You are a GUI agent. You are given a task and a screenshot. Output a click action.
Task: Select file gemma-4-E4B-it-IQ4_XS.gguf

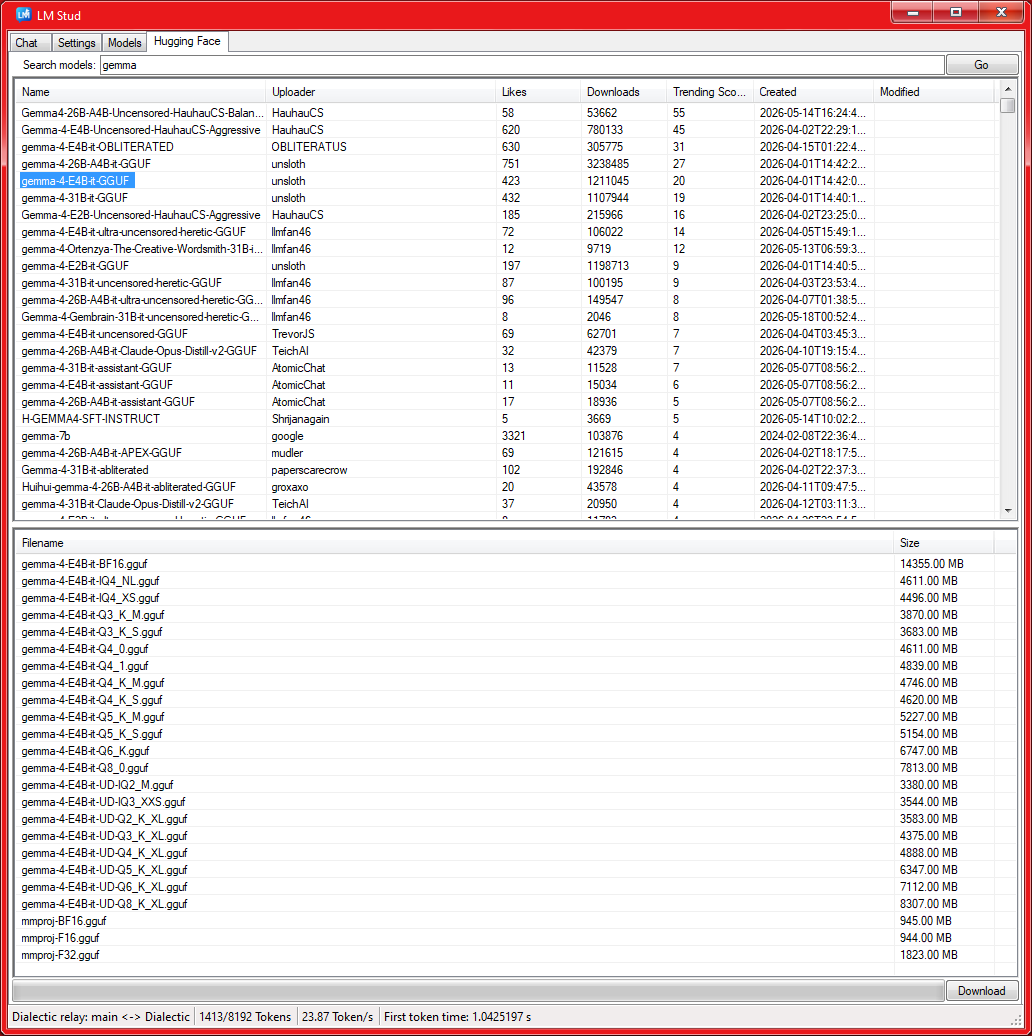(x=505, y=598)
